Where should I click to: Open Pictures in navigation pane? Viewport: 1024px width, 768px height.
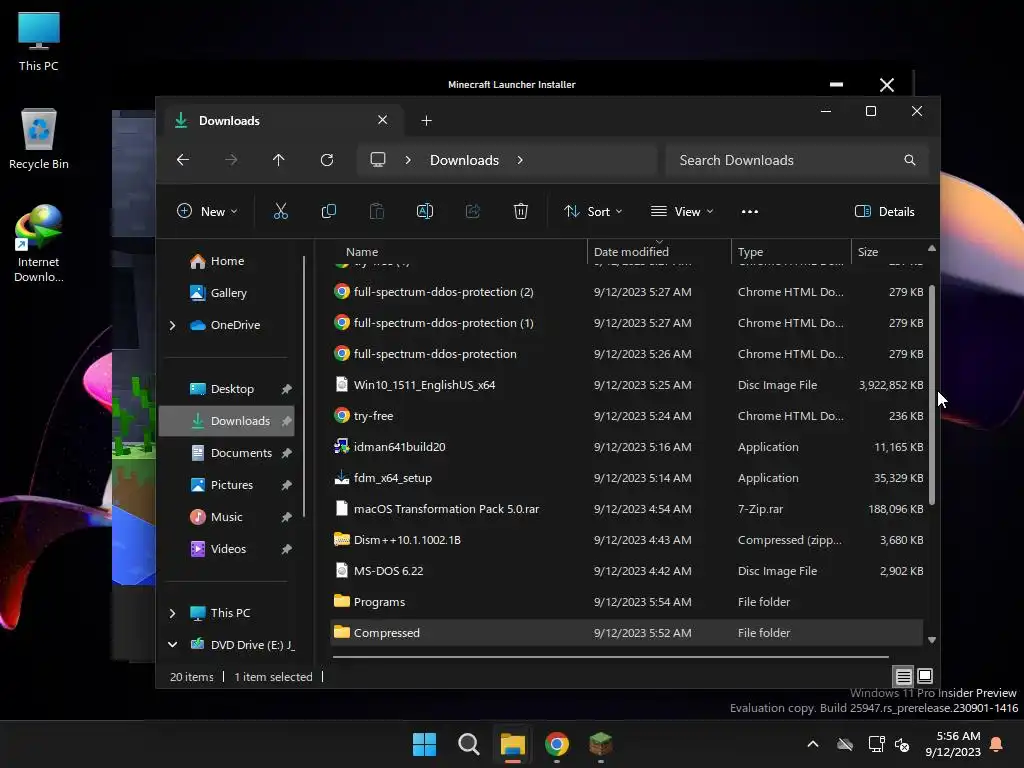[x=227, y=485]
